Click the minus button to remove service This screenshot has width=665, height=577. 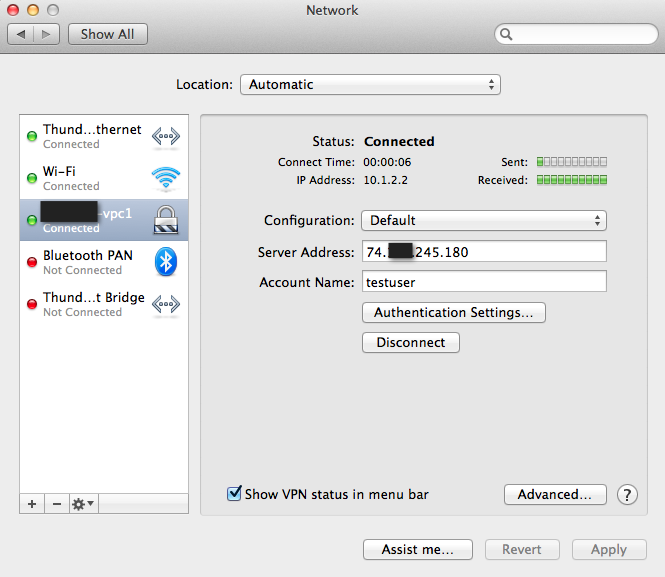click(56, 504)
